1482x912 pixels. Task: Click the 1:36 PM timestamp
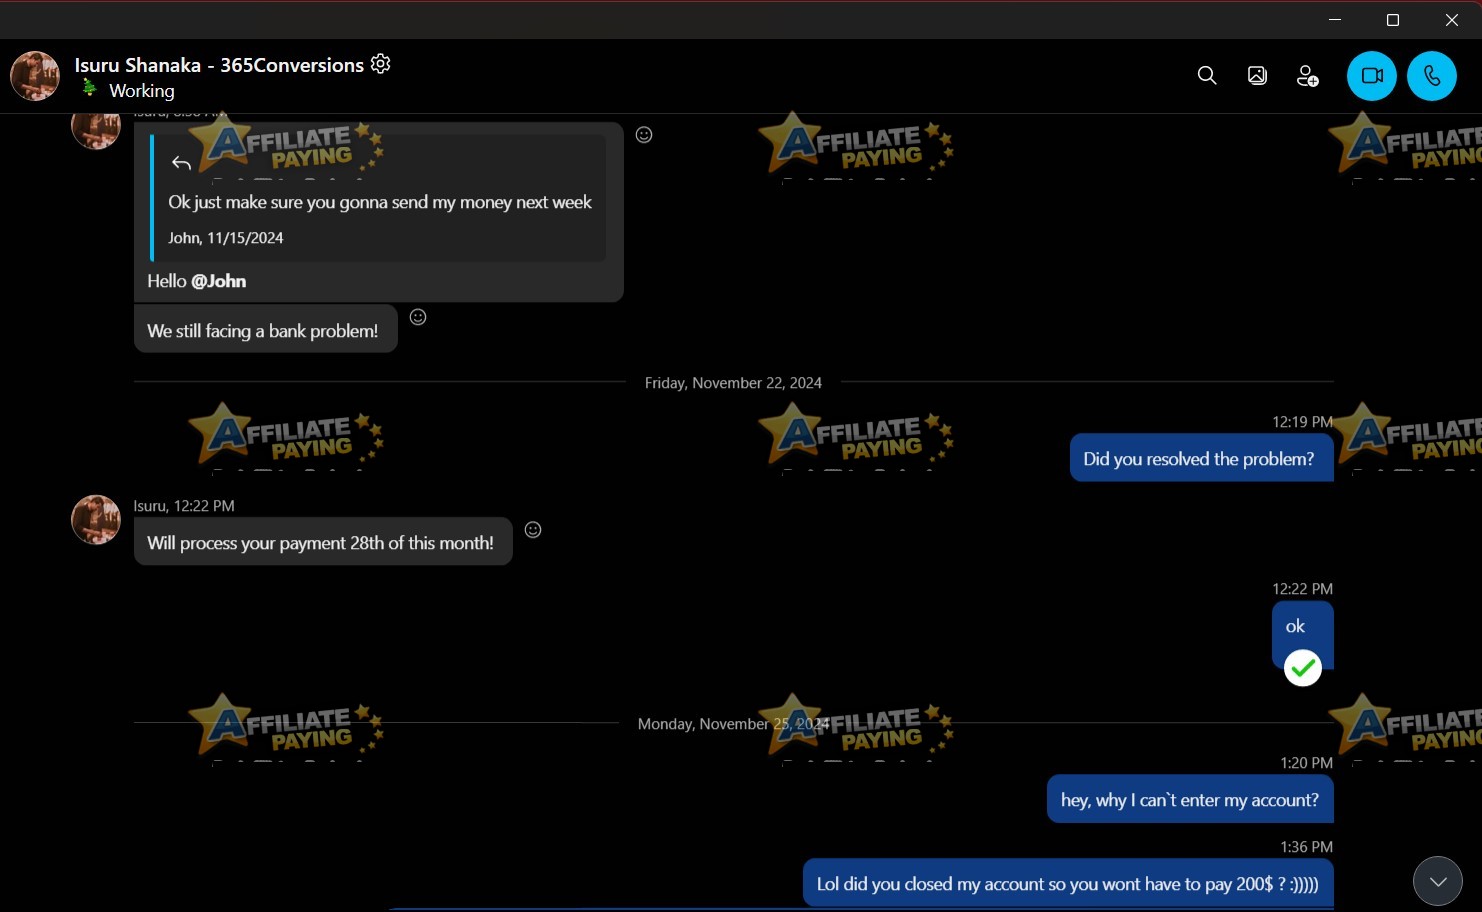1306,847
